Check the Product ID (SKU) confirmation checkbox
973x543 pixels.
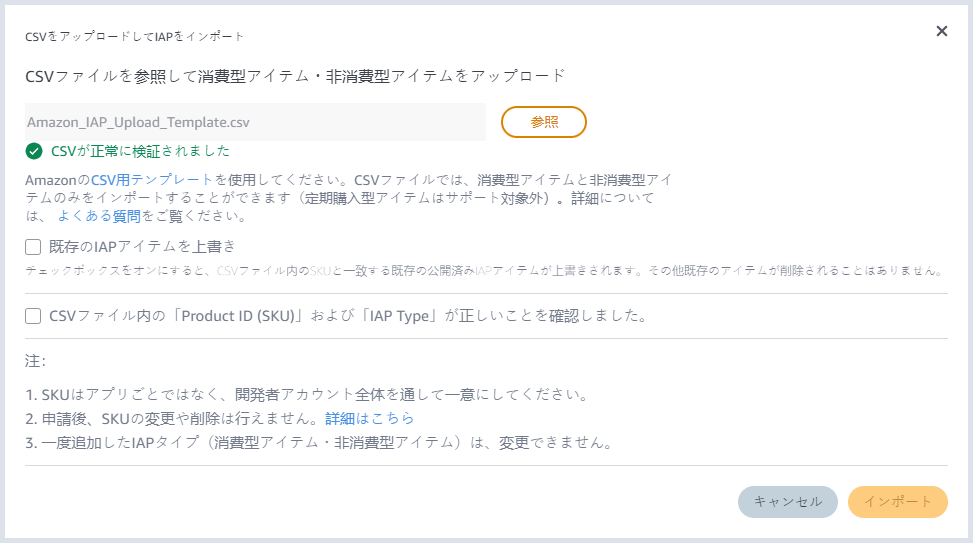coord(33,316)
